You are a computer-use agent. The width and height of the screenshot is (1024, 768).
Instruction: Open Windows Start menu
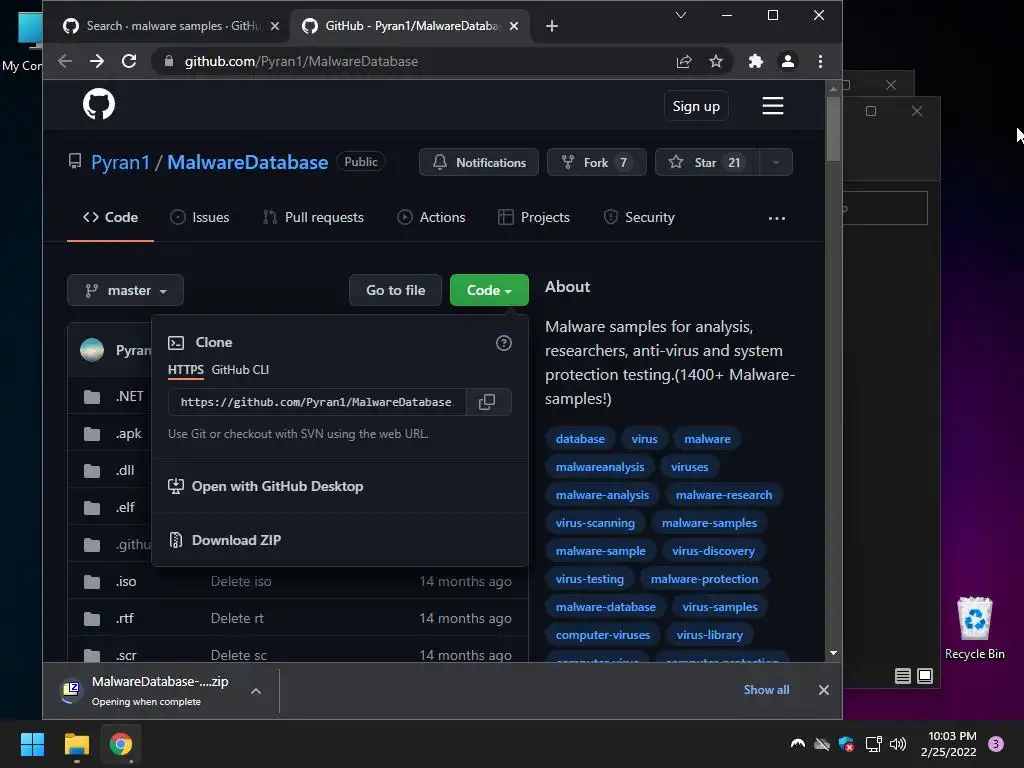click(32, 744)
